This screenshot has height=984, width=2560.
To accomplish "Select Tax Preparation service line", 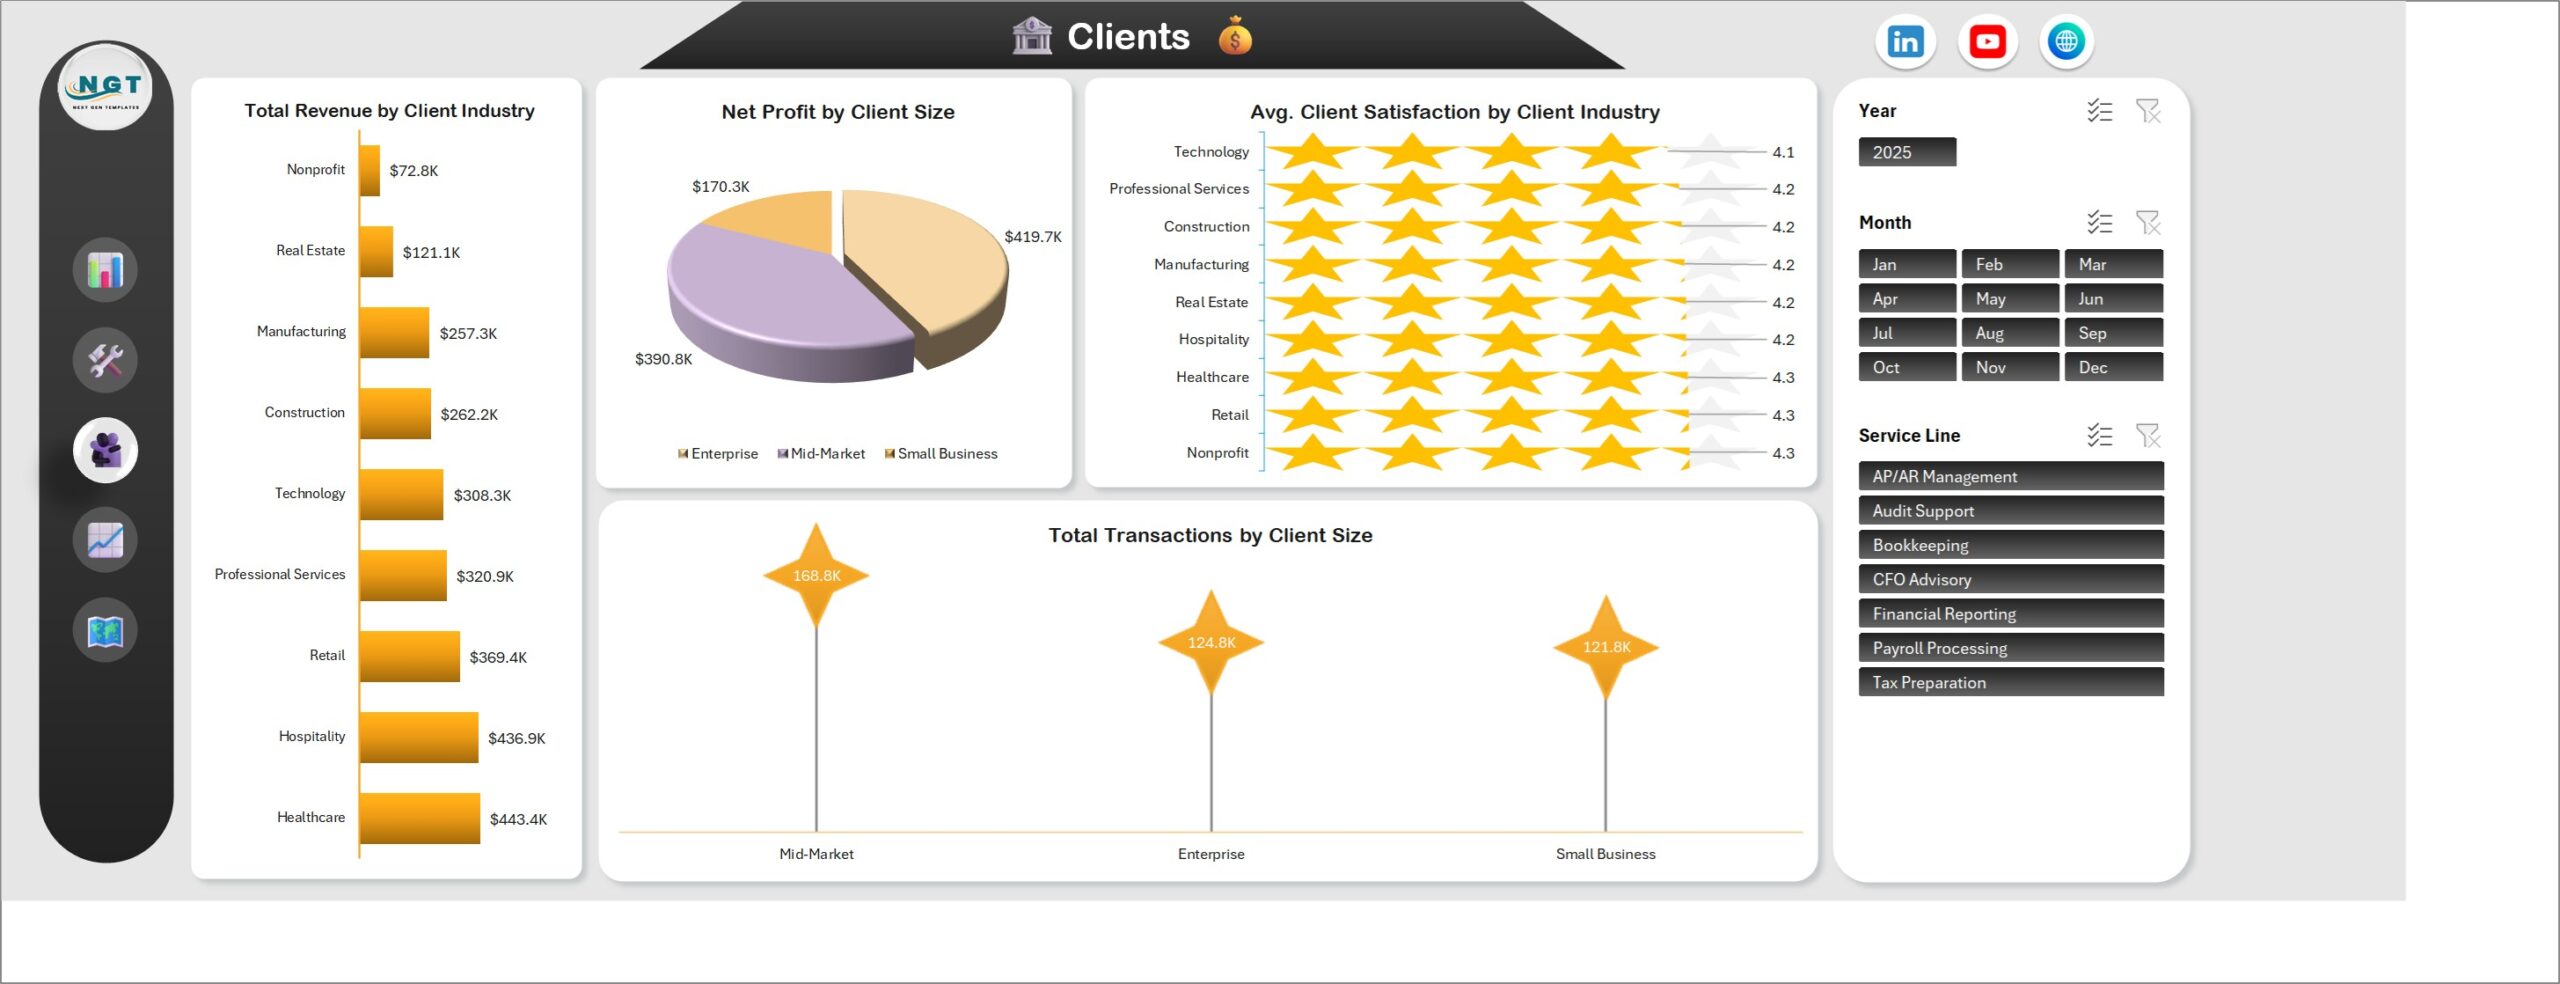I will pyautogui.click(x=2011, y=682).
